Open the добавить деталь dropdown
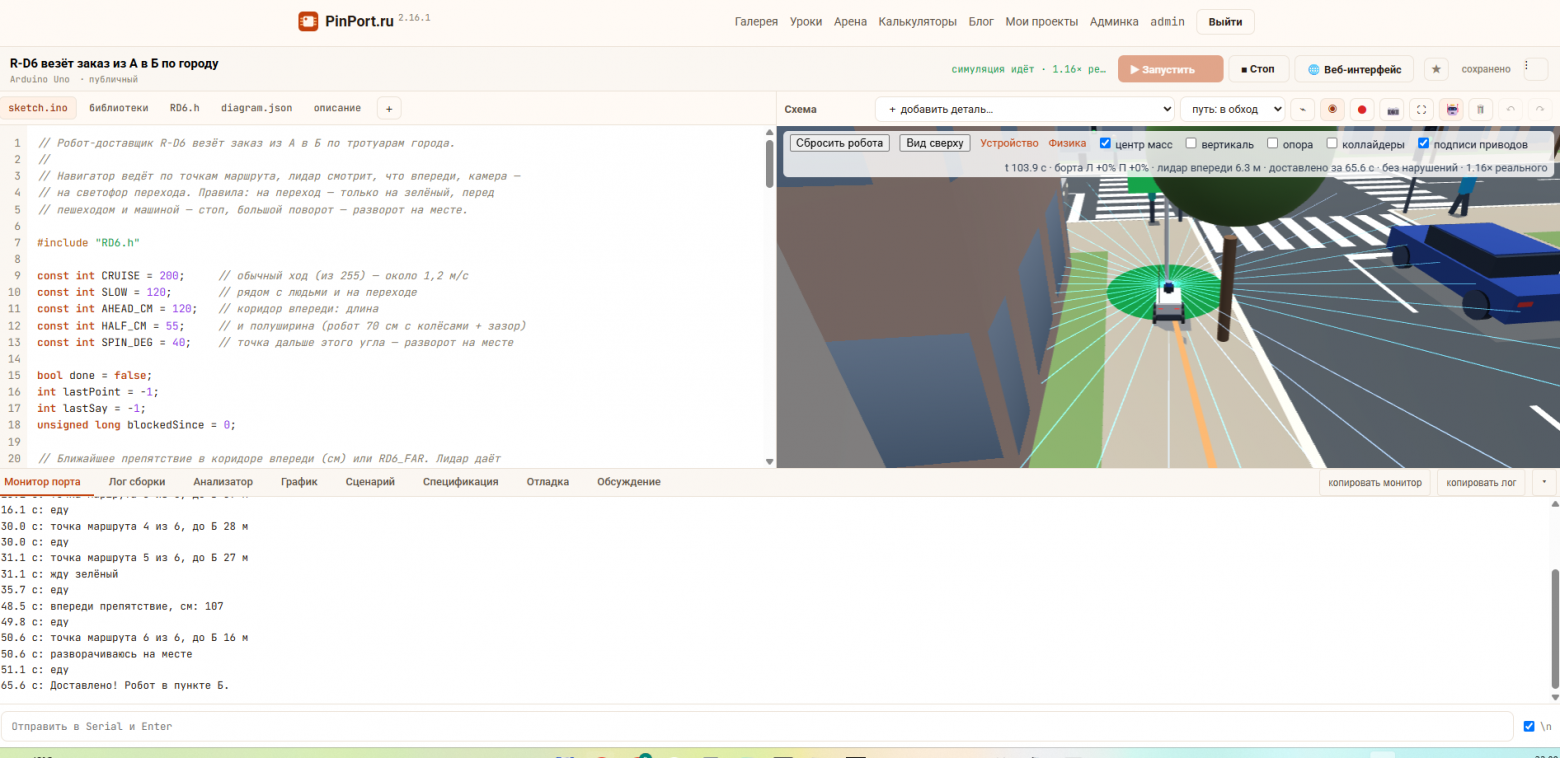1560x758 pixels. 1025,109
